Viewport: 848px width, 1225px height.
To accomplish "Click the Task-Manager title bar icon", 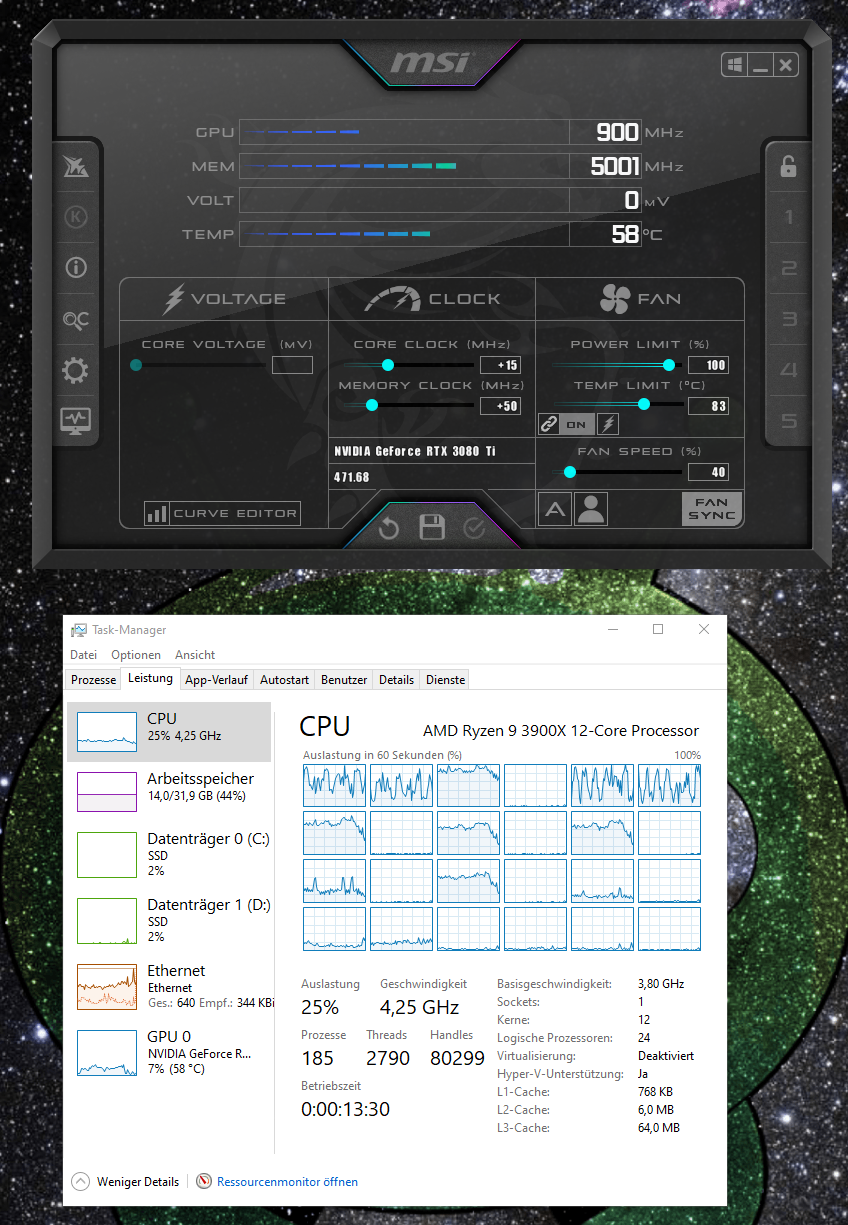I will [x=78, y=630].
